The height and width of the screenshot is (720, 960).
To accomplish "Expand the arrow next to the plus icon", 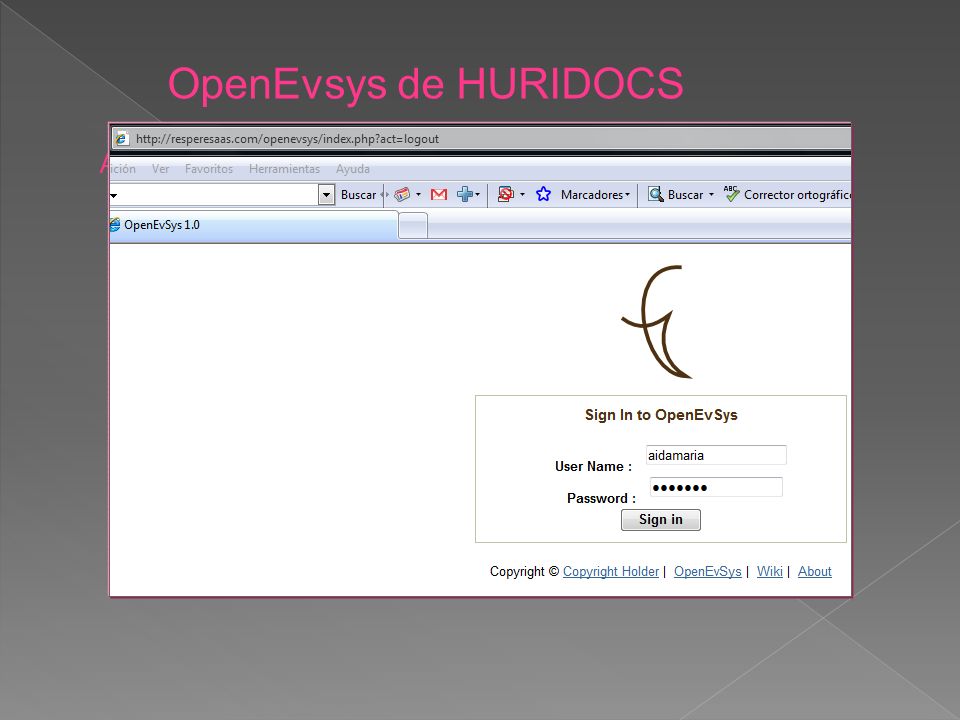I will (x=478, y=195).
